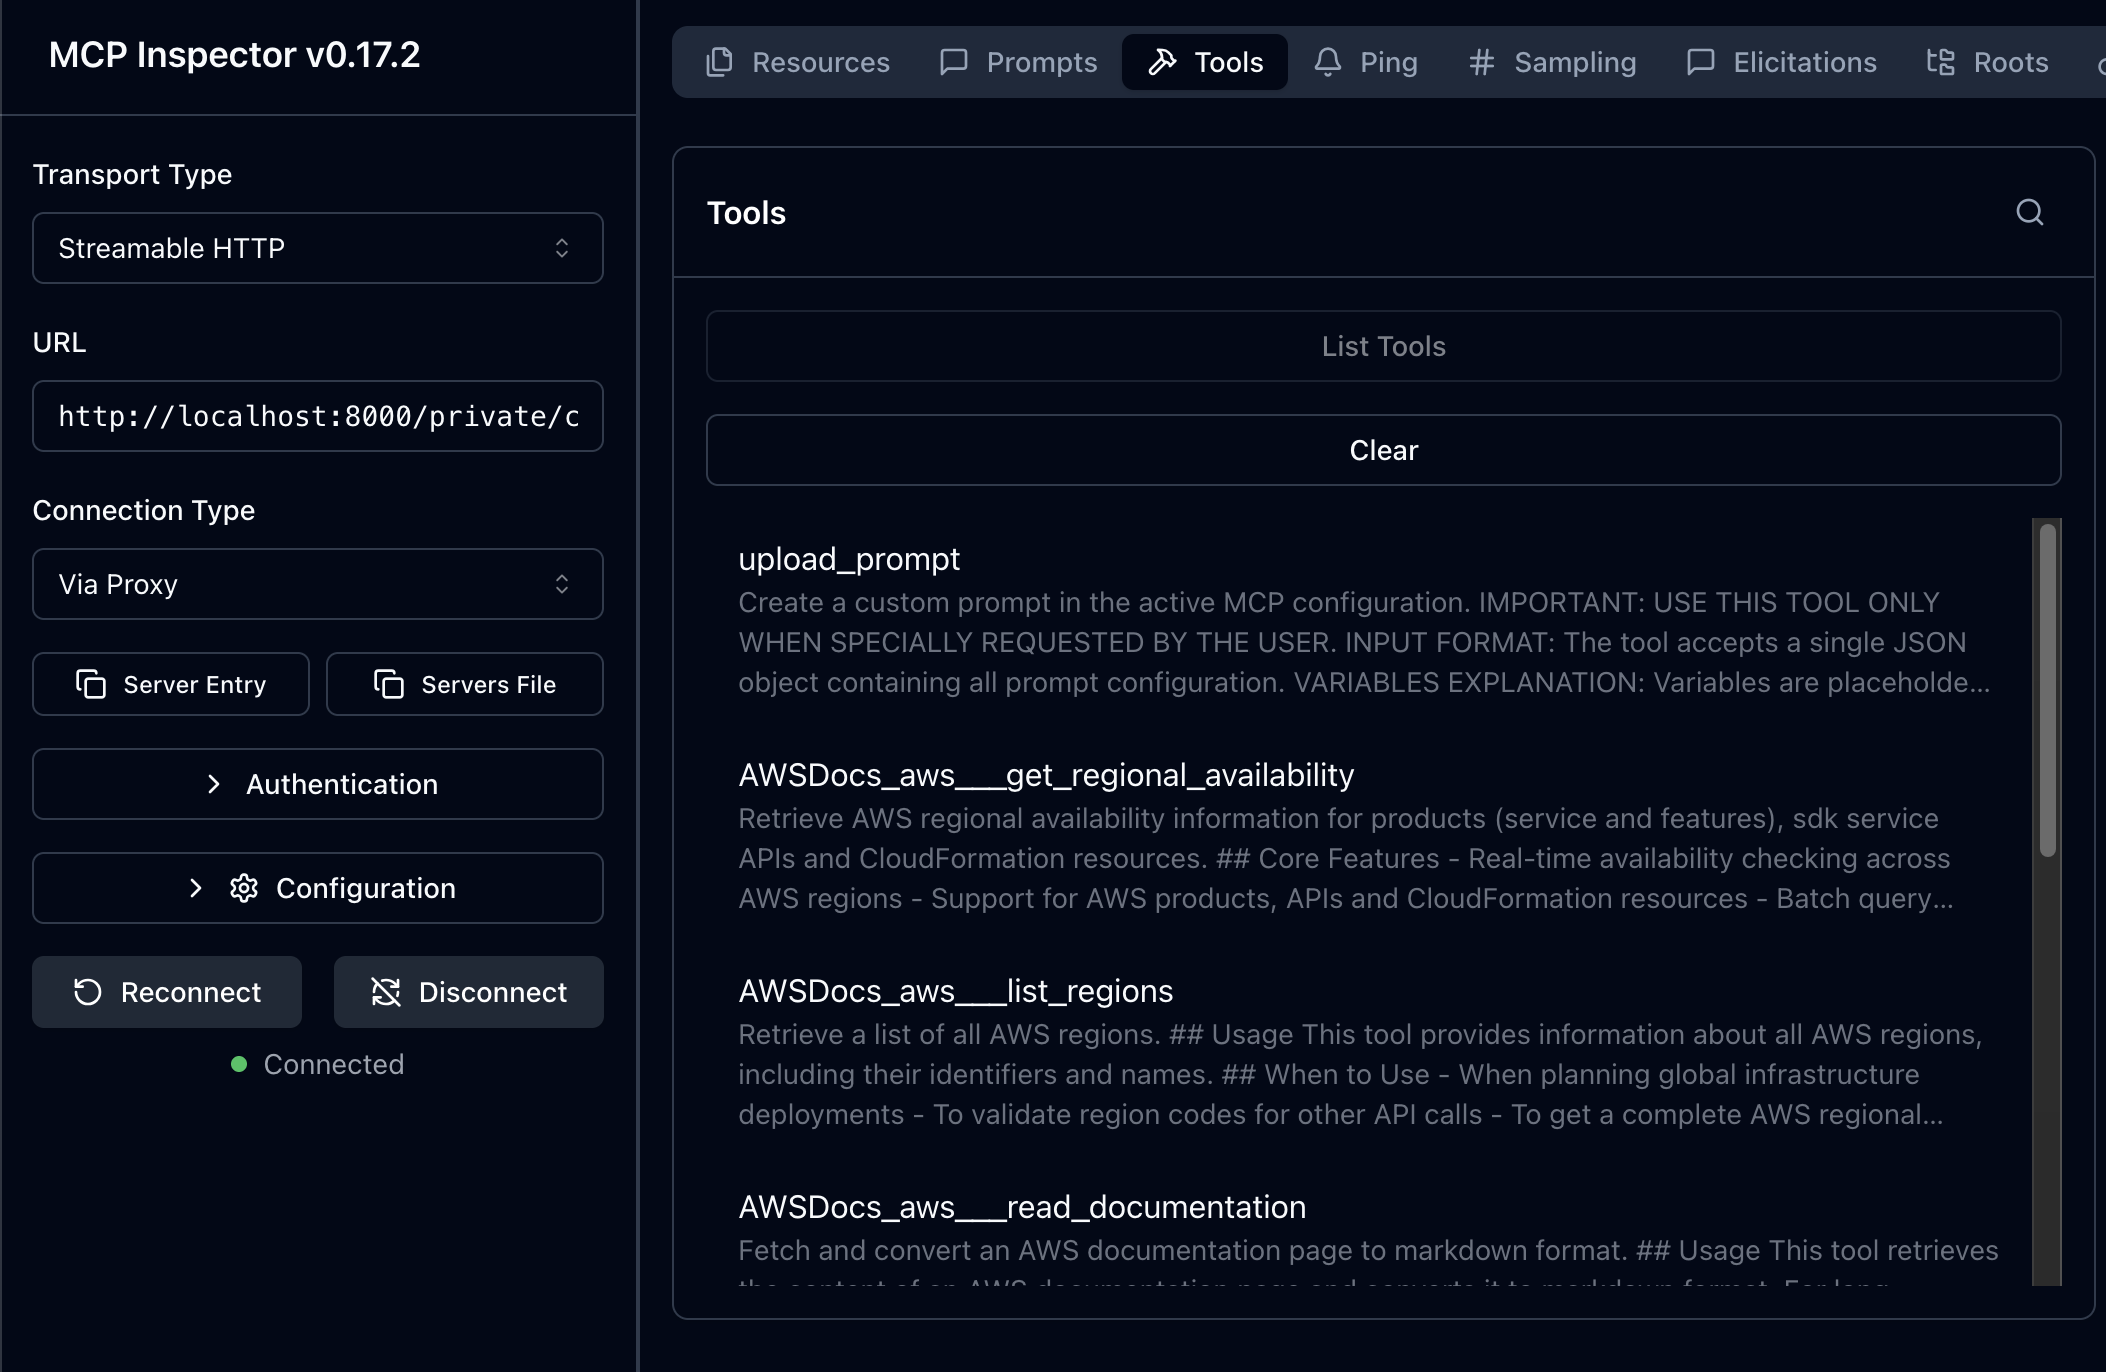The height and width of the screenshot is (1372, 2106).
Task: Select the Tools hammer icon
Action: [x=1162, y=61]
